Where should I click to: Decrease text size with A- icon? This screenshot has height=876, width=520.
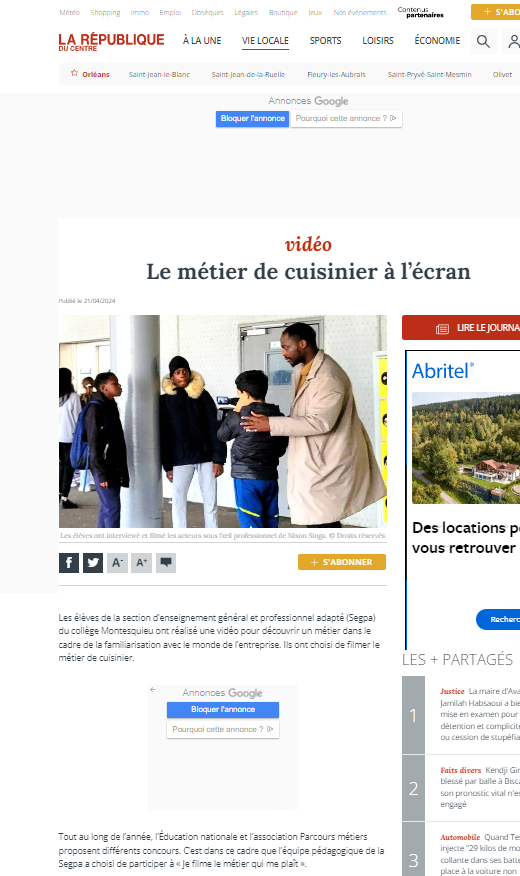tap(117, 563)
